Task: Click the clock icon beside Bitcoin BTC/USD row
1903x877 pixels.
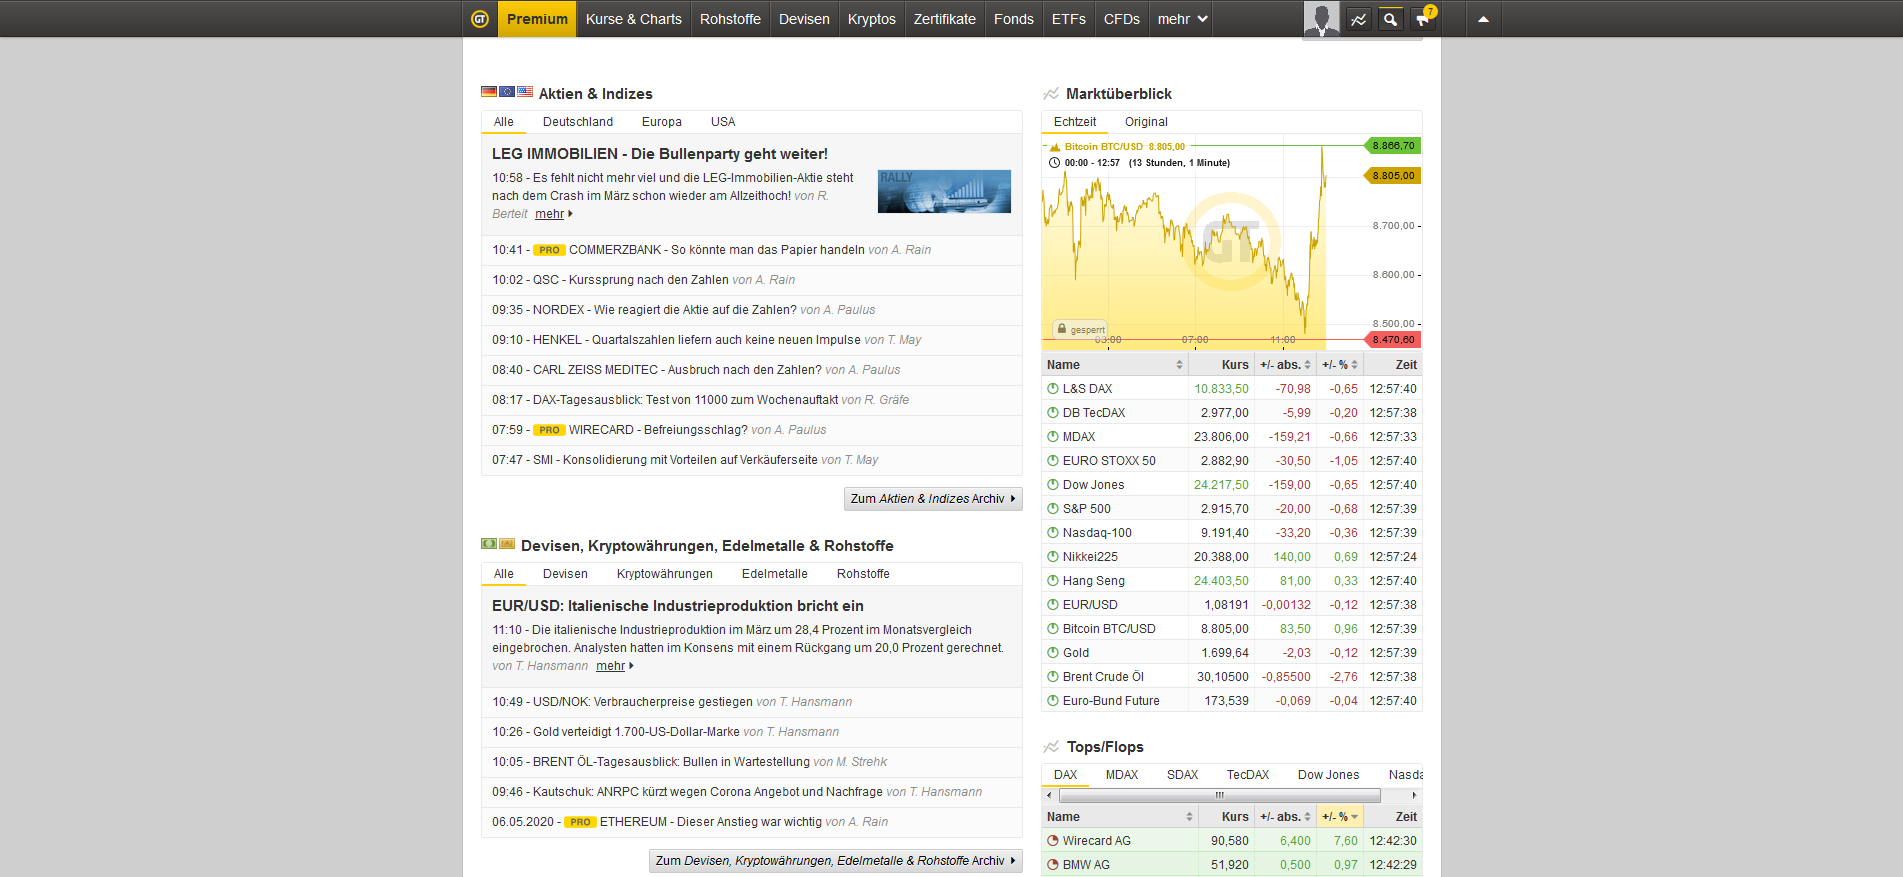Action: pos(1053,629)
